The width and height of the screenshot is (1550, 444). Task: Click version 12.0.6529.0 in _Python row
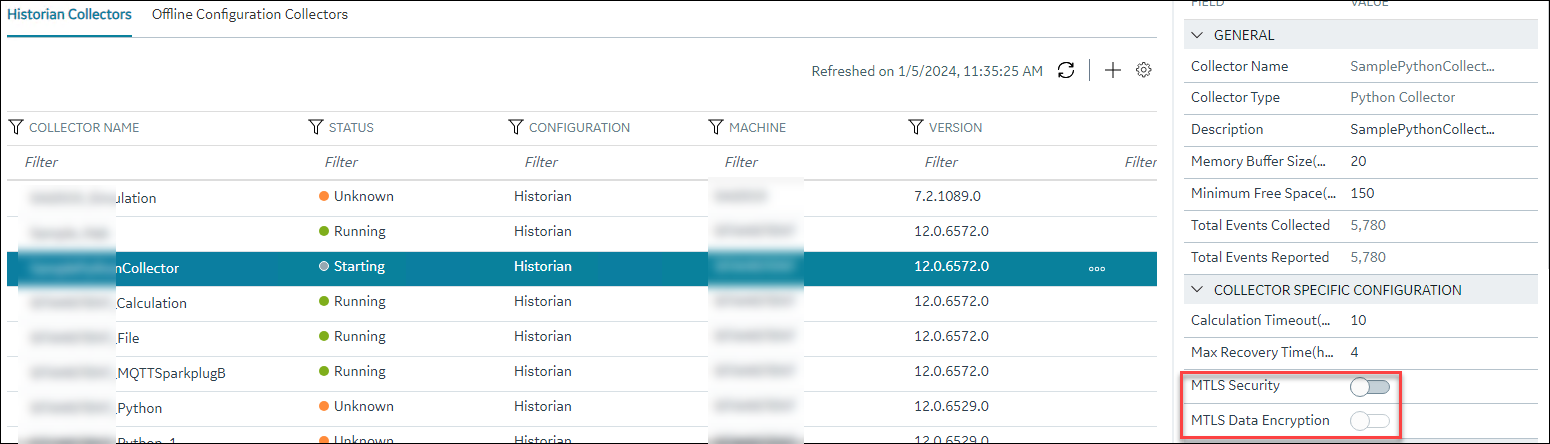coord(951,407)
